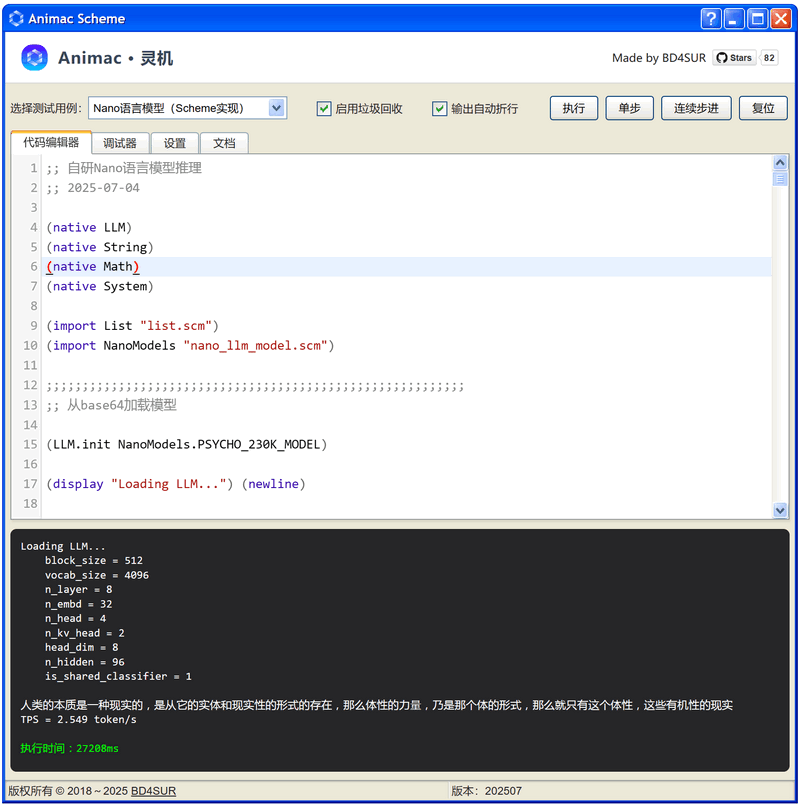Click the 82 stars count badge
The image size is (800, 806).
point(769,58)
